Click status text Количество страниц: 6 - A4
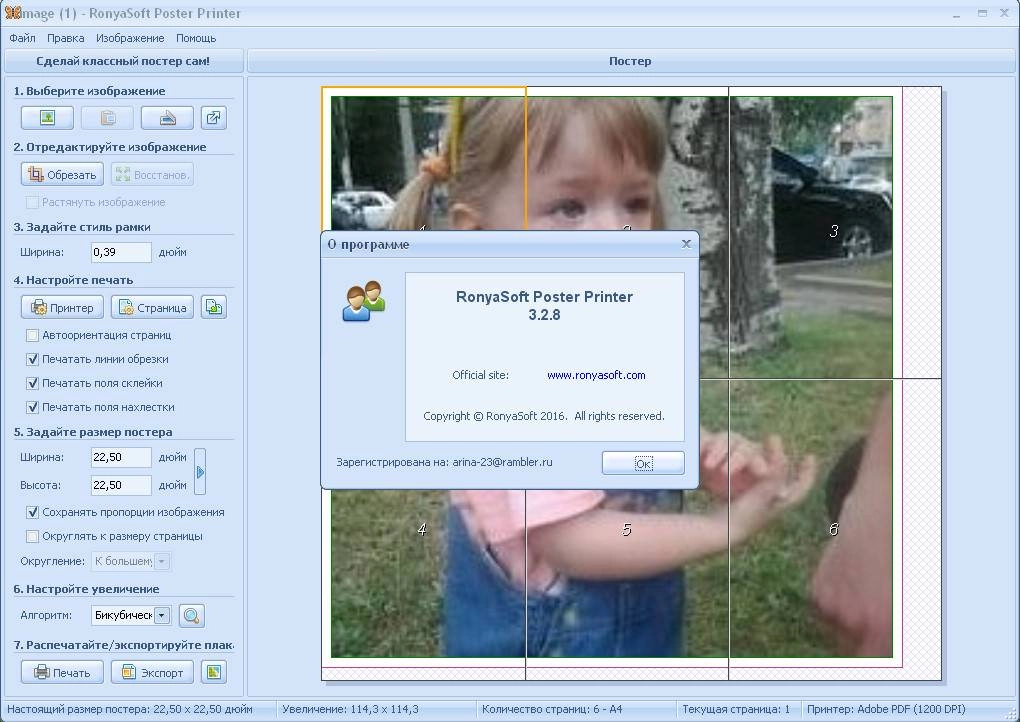This screenshot has width=1020, height=722. tap(552, 709)
